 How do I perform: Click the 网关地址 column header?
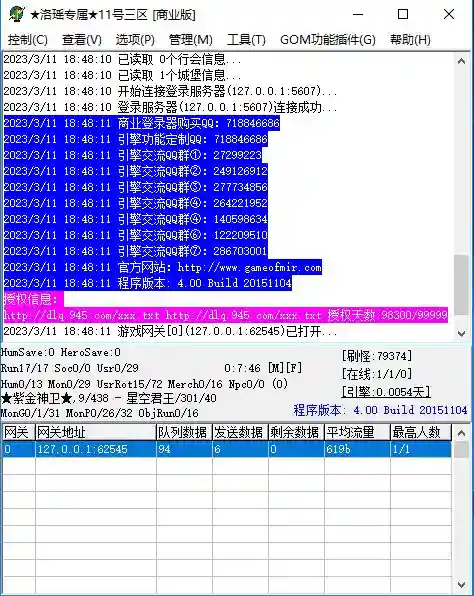coord(95,433)
